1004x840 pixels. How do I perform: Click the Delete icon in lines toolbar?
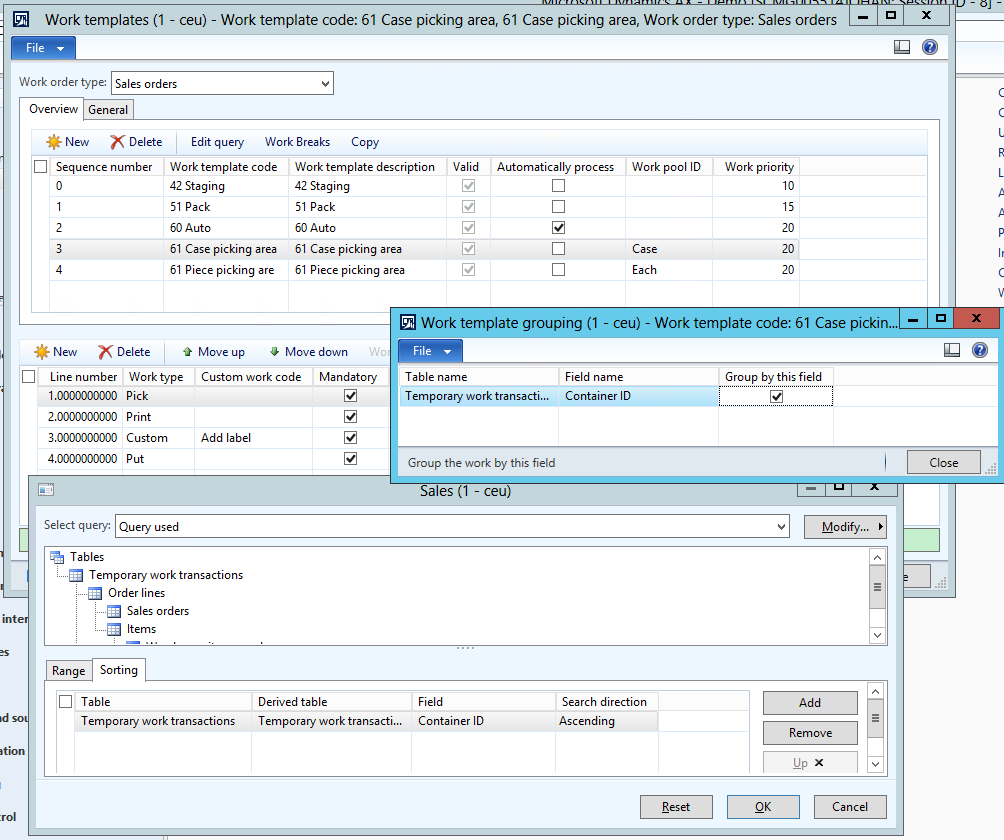click(x=106, y=352)
